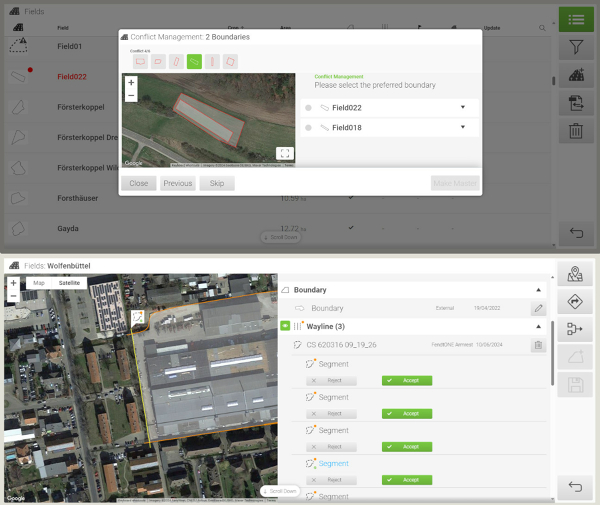Click the Wolfenbüttel panel scrollbar thumb
Screen dimensions: 600x505
[552, 353]
